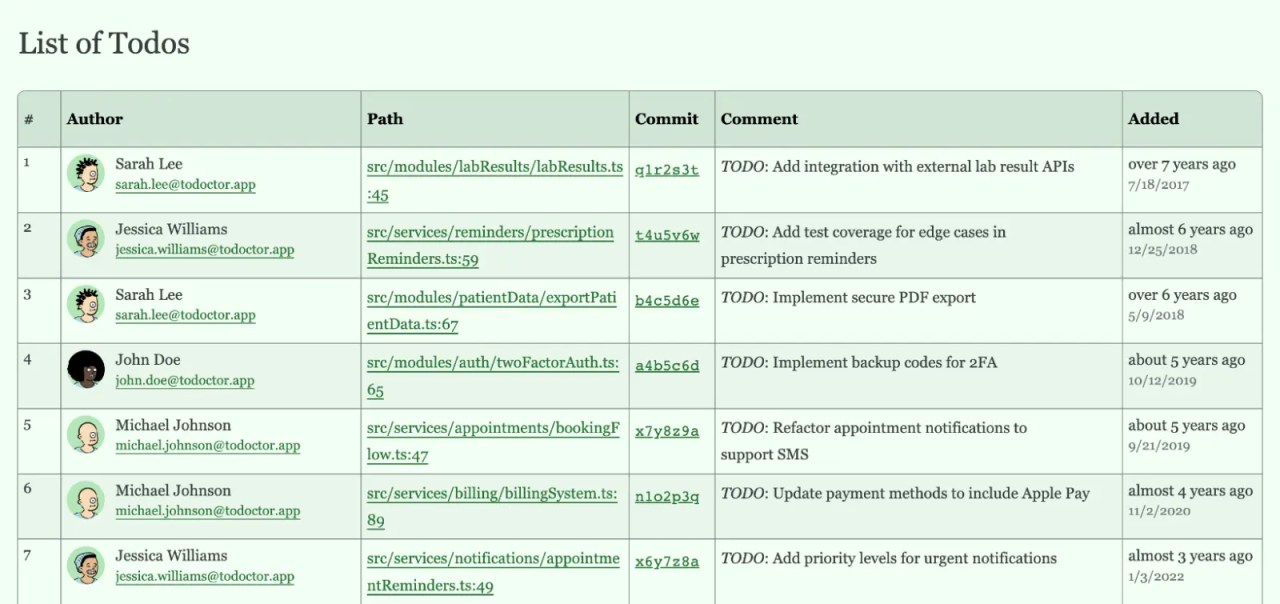The image size is (1280, 604).
Task: Click Michael Johnson's avatar in row 5
Action: [86, 435]
